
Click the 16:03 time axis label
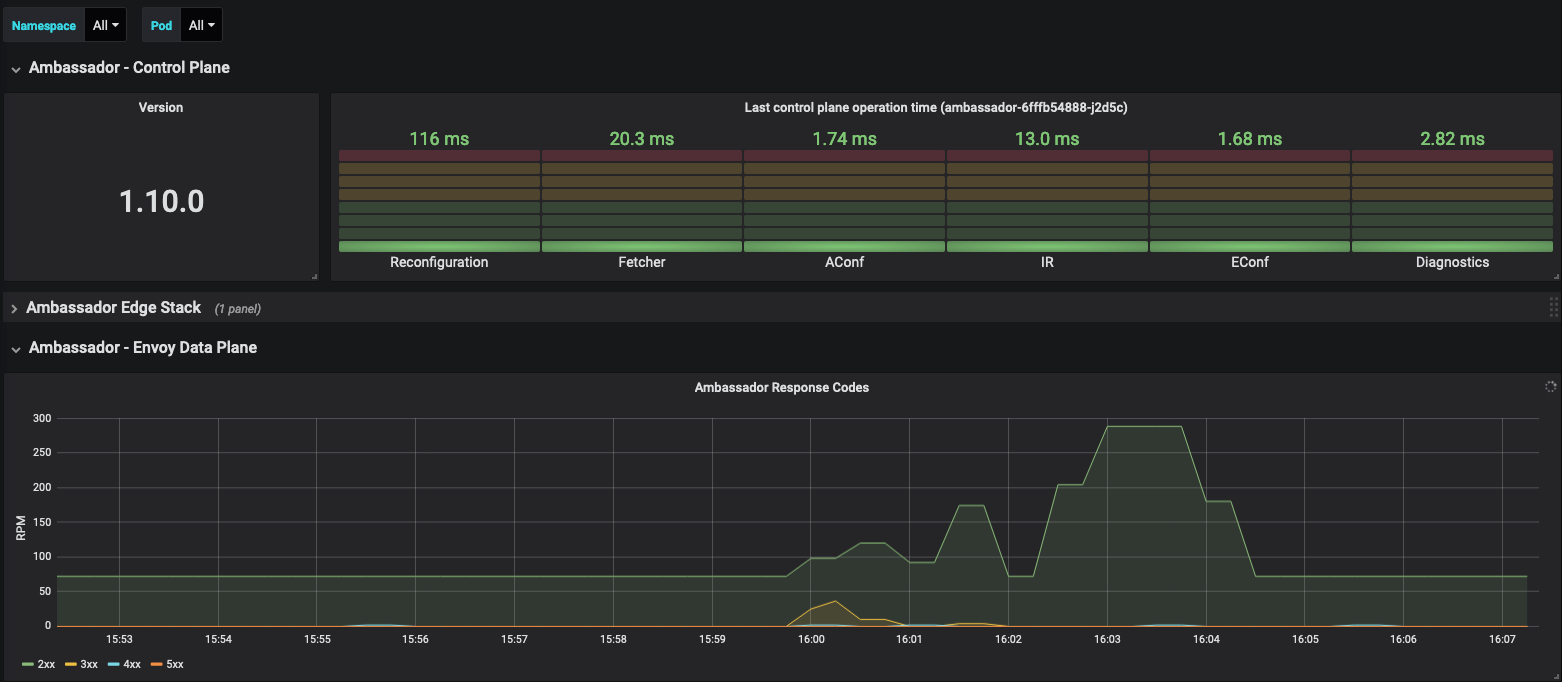coord(1108,639)
